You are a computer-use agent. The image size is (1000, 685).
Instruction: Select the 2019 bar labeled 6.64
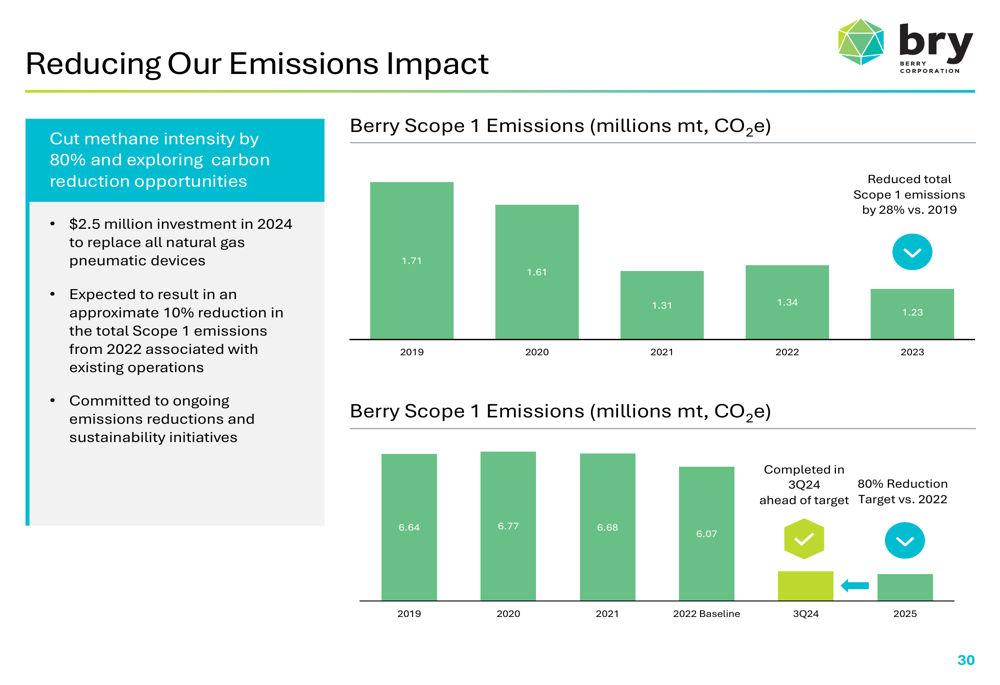pos(409,527)
